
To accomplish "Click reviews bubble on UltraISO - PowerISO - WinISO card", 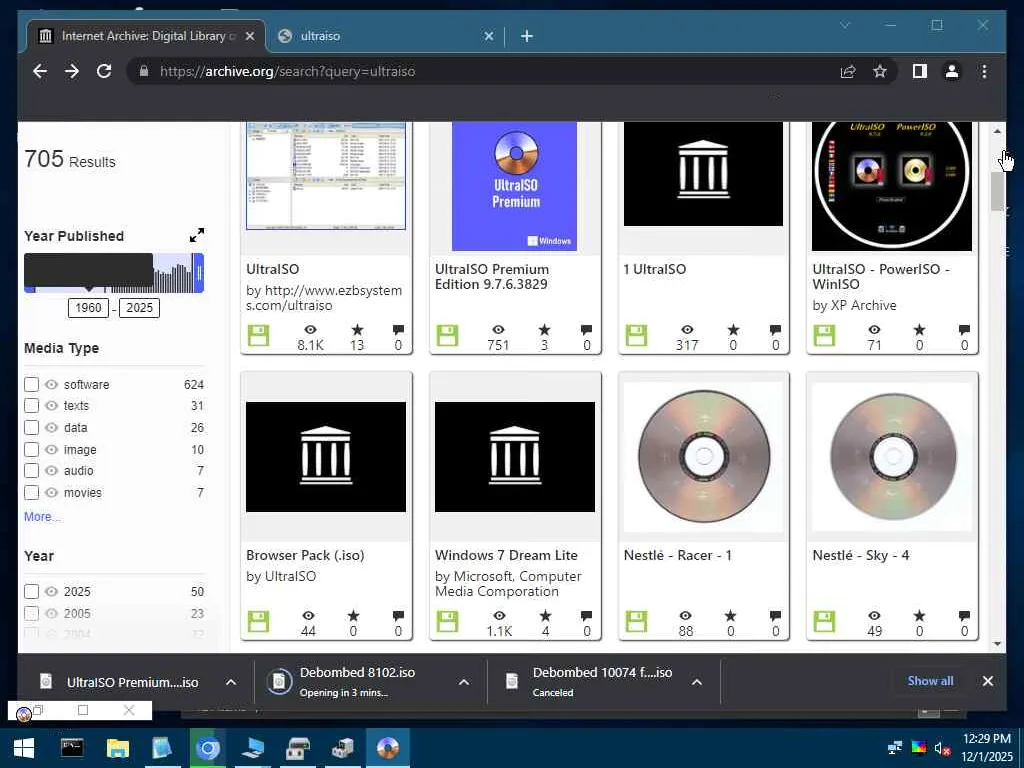I will pos(964,330).
